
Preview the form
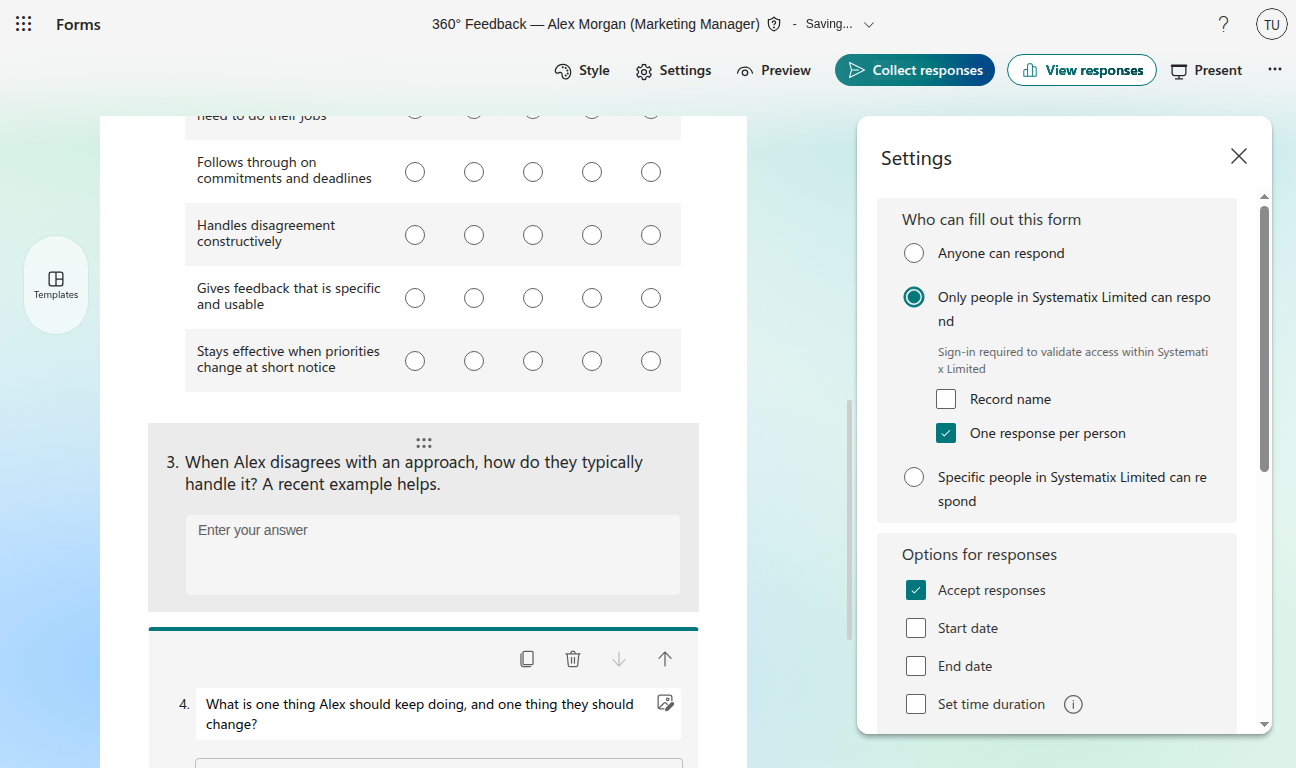(x=773, y=71)
